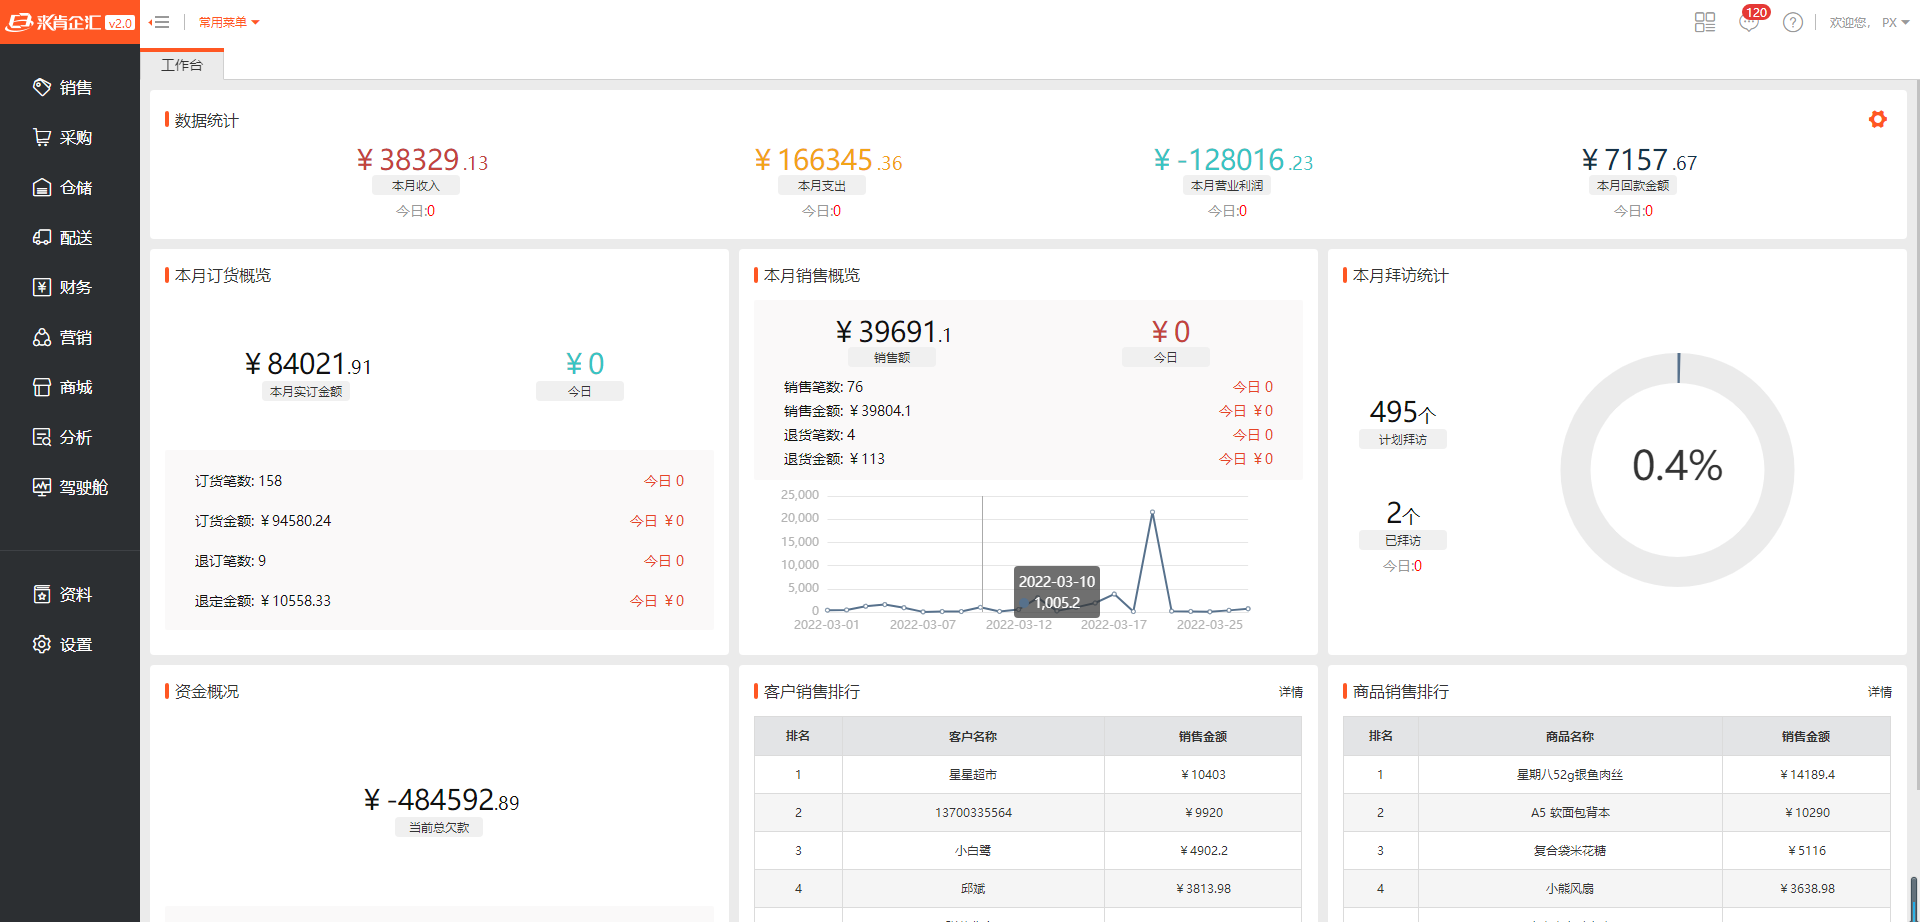Open the 驾驶舱 dashboard menu item
Viewport: 1920px width, 922px height.
click(70, 488)
